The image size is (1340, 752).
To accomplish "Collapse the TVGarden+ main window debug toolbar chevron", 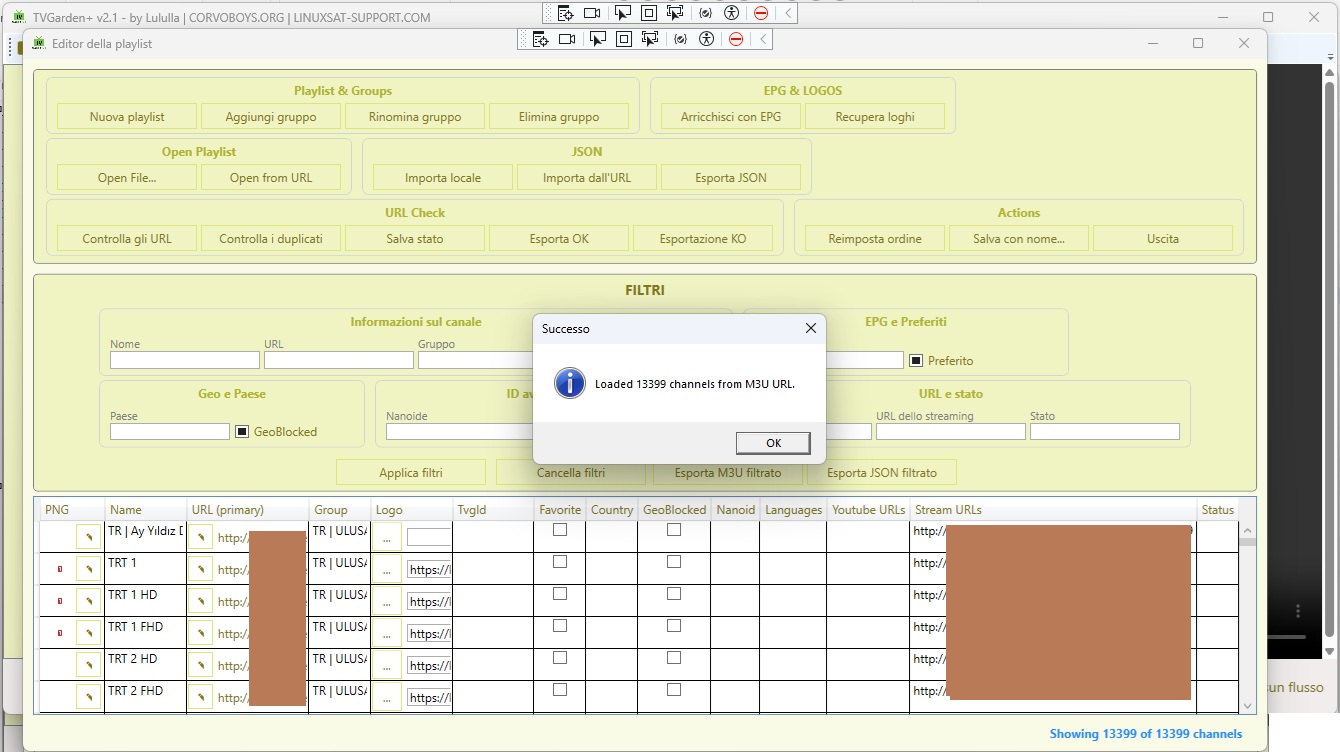I will (x=788, y=13).
